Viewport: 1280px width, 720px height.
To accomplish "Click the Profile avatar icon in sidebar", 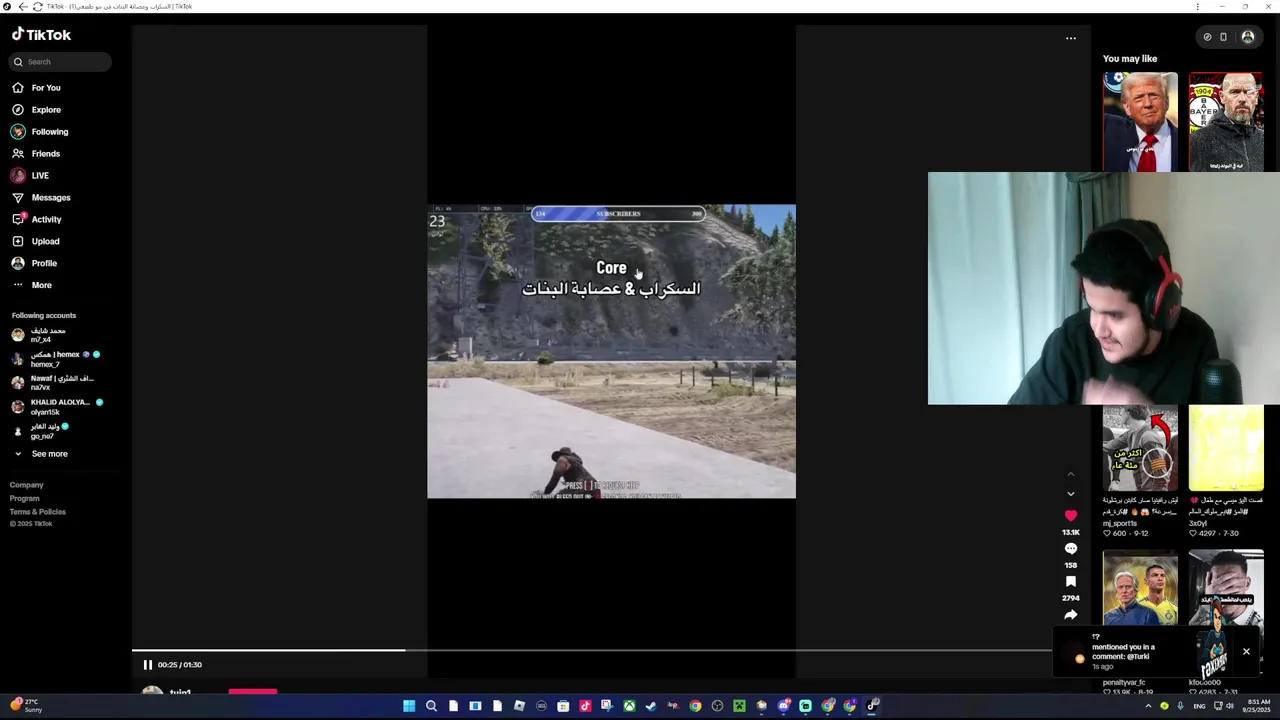I will [x=18, y=263].
